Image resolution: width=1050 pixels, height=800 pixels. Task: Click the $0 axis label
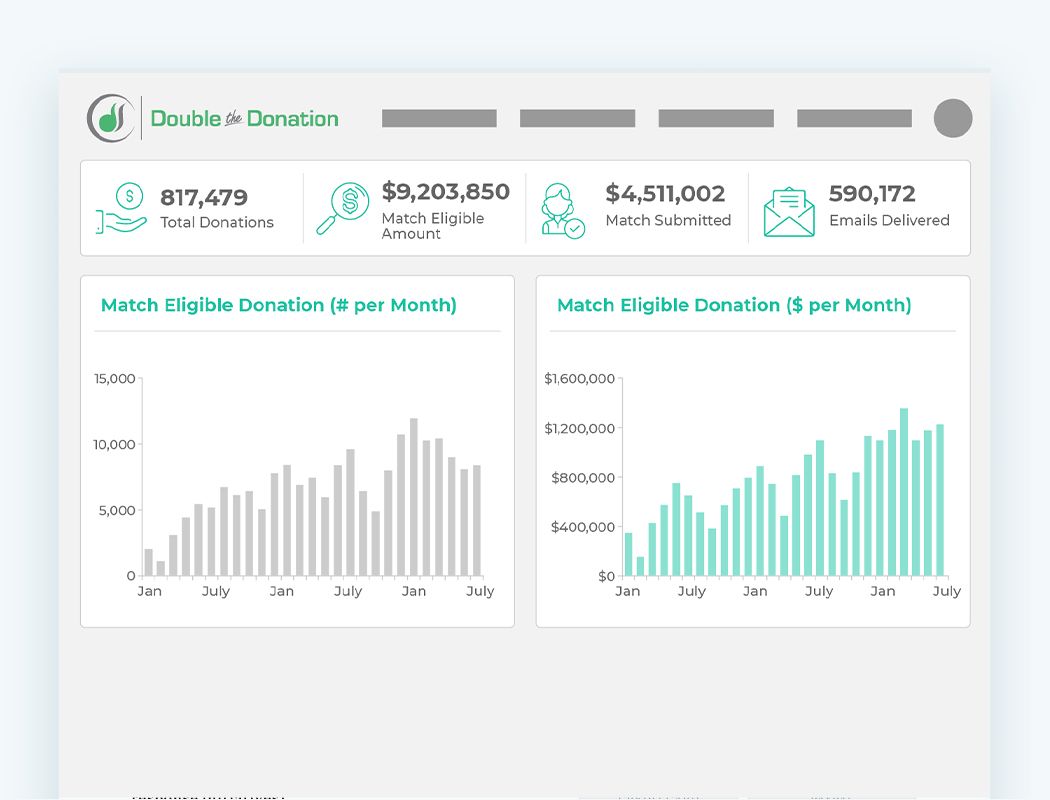pyautogui.click(x=607, y=576)
